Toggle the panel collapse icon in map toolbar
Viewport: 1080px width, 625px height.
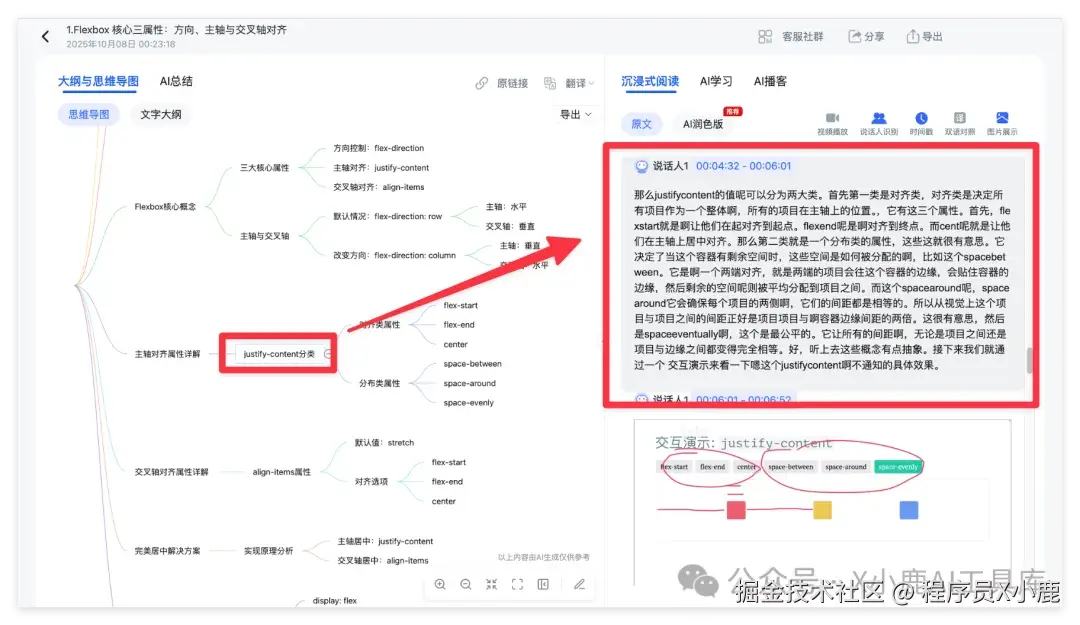click(x=545, y=584)
